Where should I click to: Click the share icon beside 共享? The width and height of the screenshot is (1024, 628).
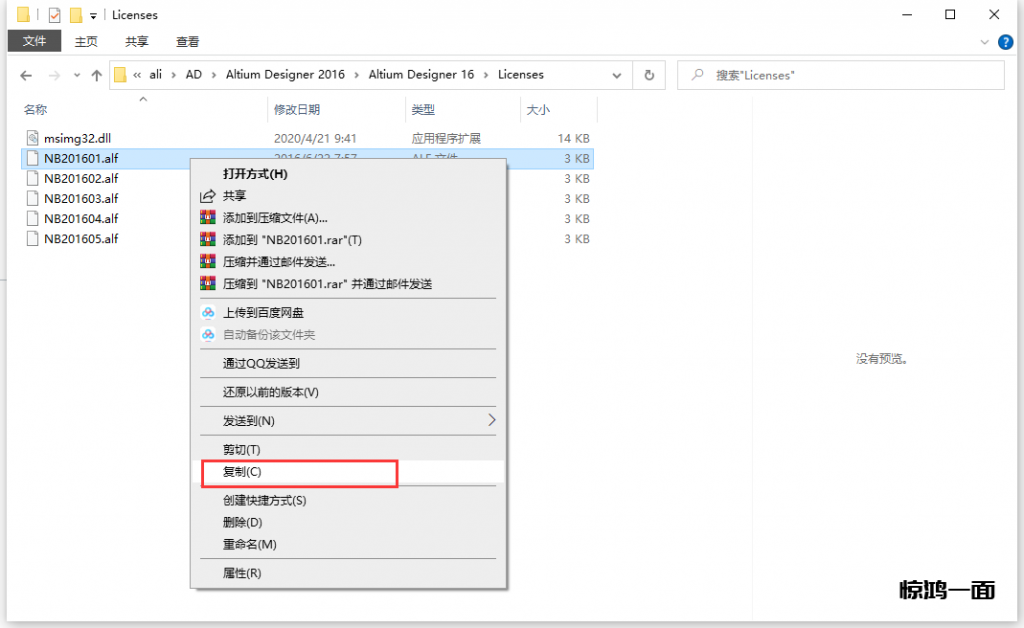[208, 196]
